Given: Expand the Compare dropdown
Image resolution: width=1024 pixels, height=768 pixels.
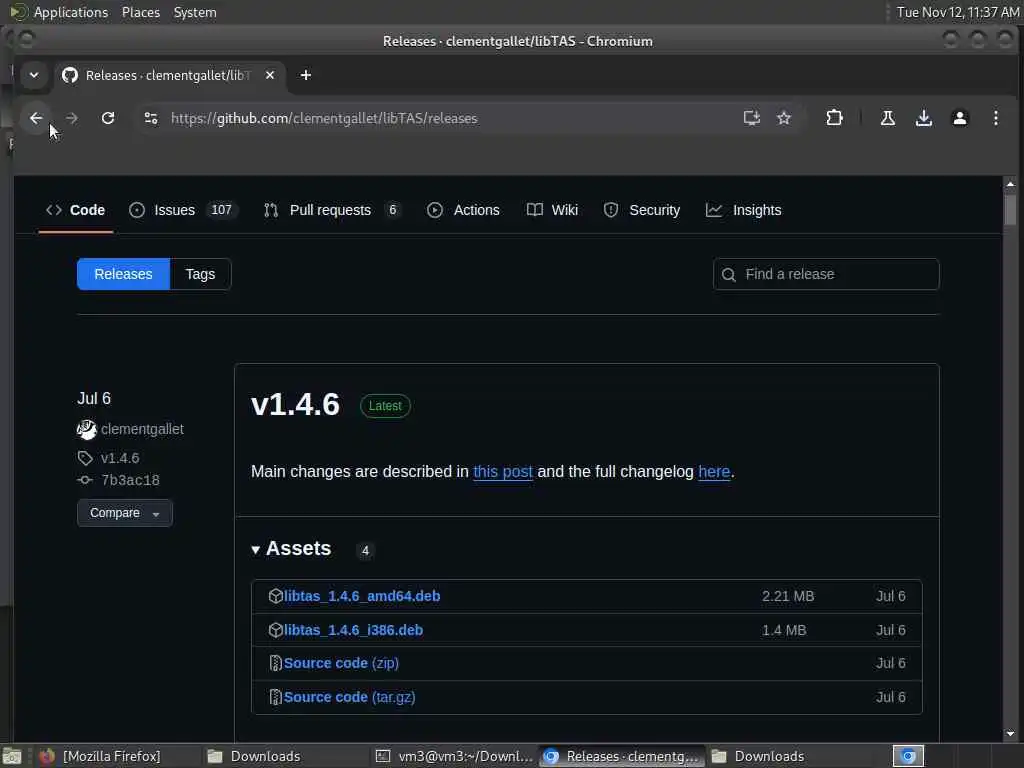Looking at the screenshot, I should (x=125, y=513).
